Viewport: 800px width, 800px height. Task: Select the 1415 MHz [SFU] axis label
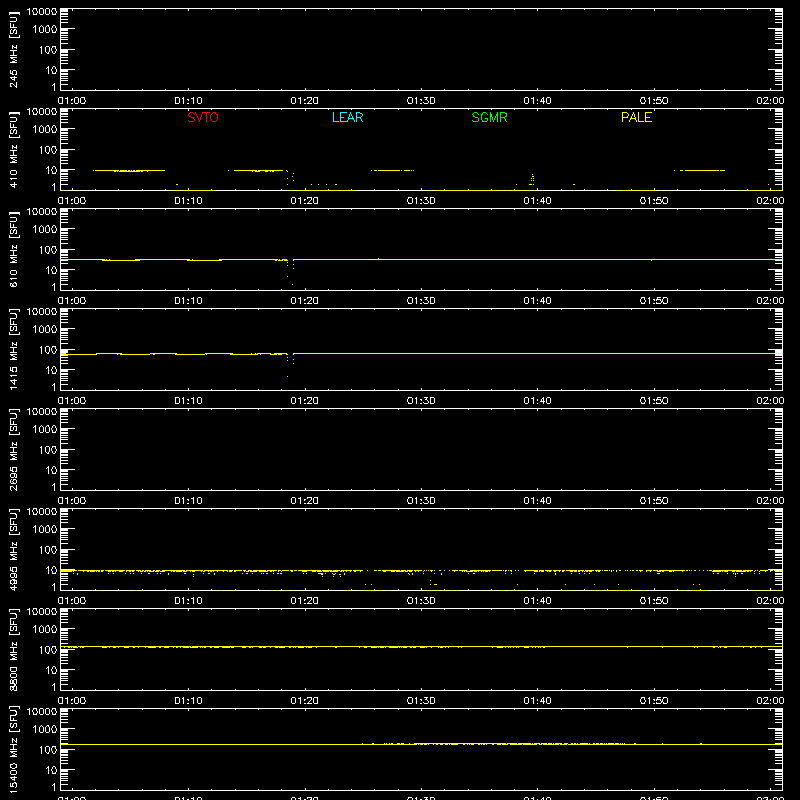tap(13, 349)
